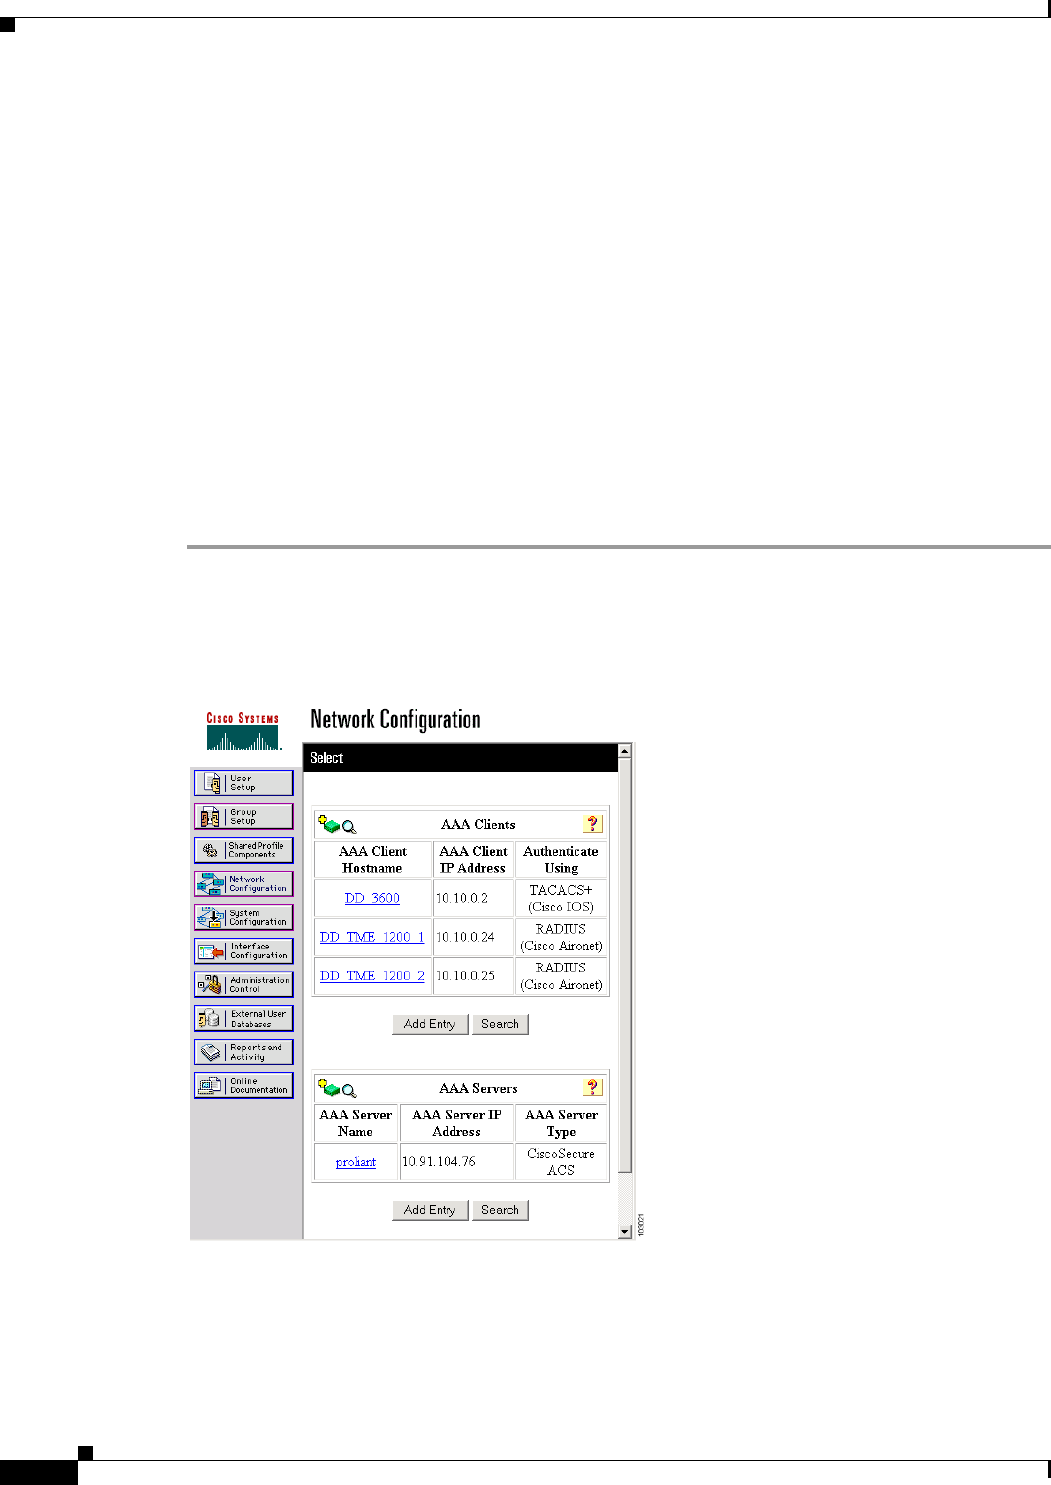The image size is (1051, 1485).
Task: Click the AAA Servers help question mark
Action: [x=592, y=1088]
